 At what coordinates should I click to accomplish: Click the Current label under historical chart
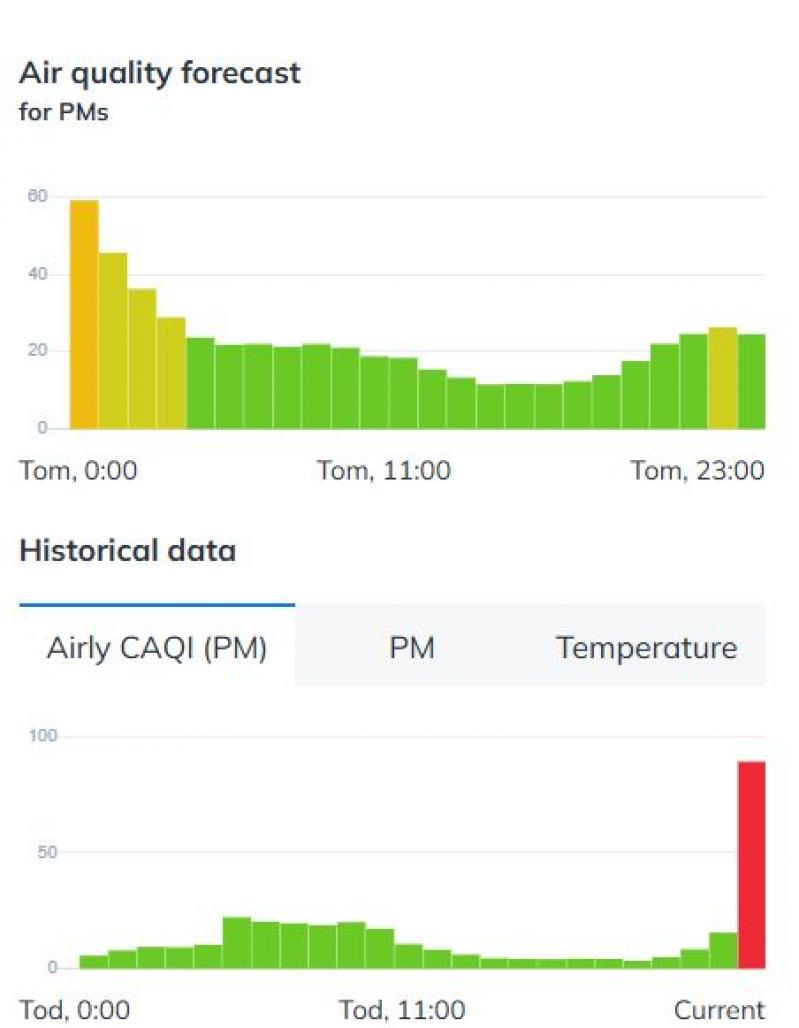click(x=719, y=1010)
